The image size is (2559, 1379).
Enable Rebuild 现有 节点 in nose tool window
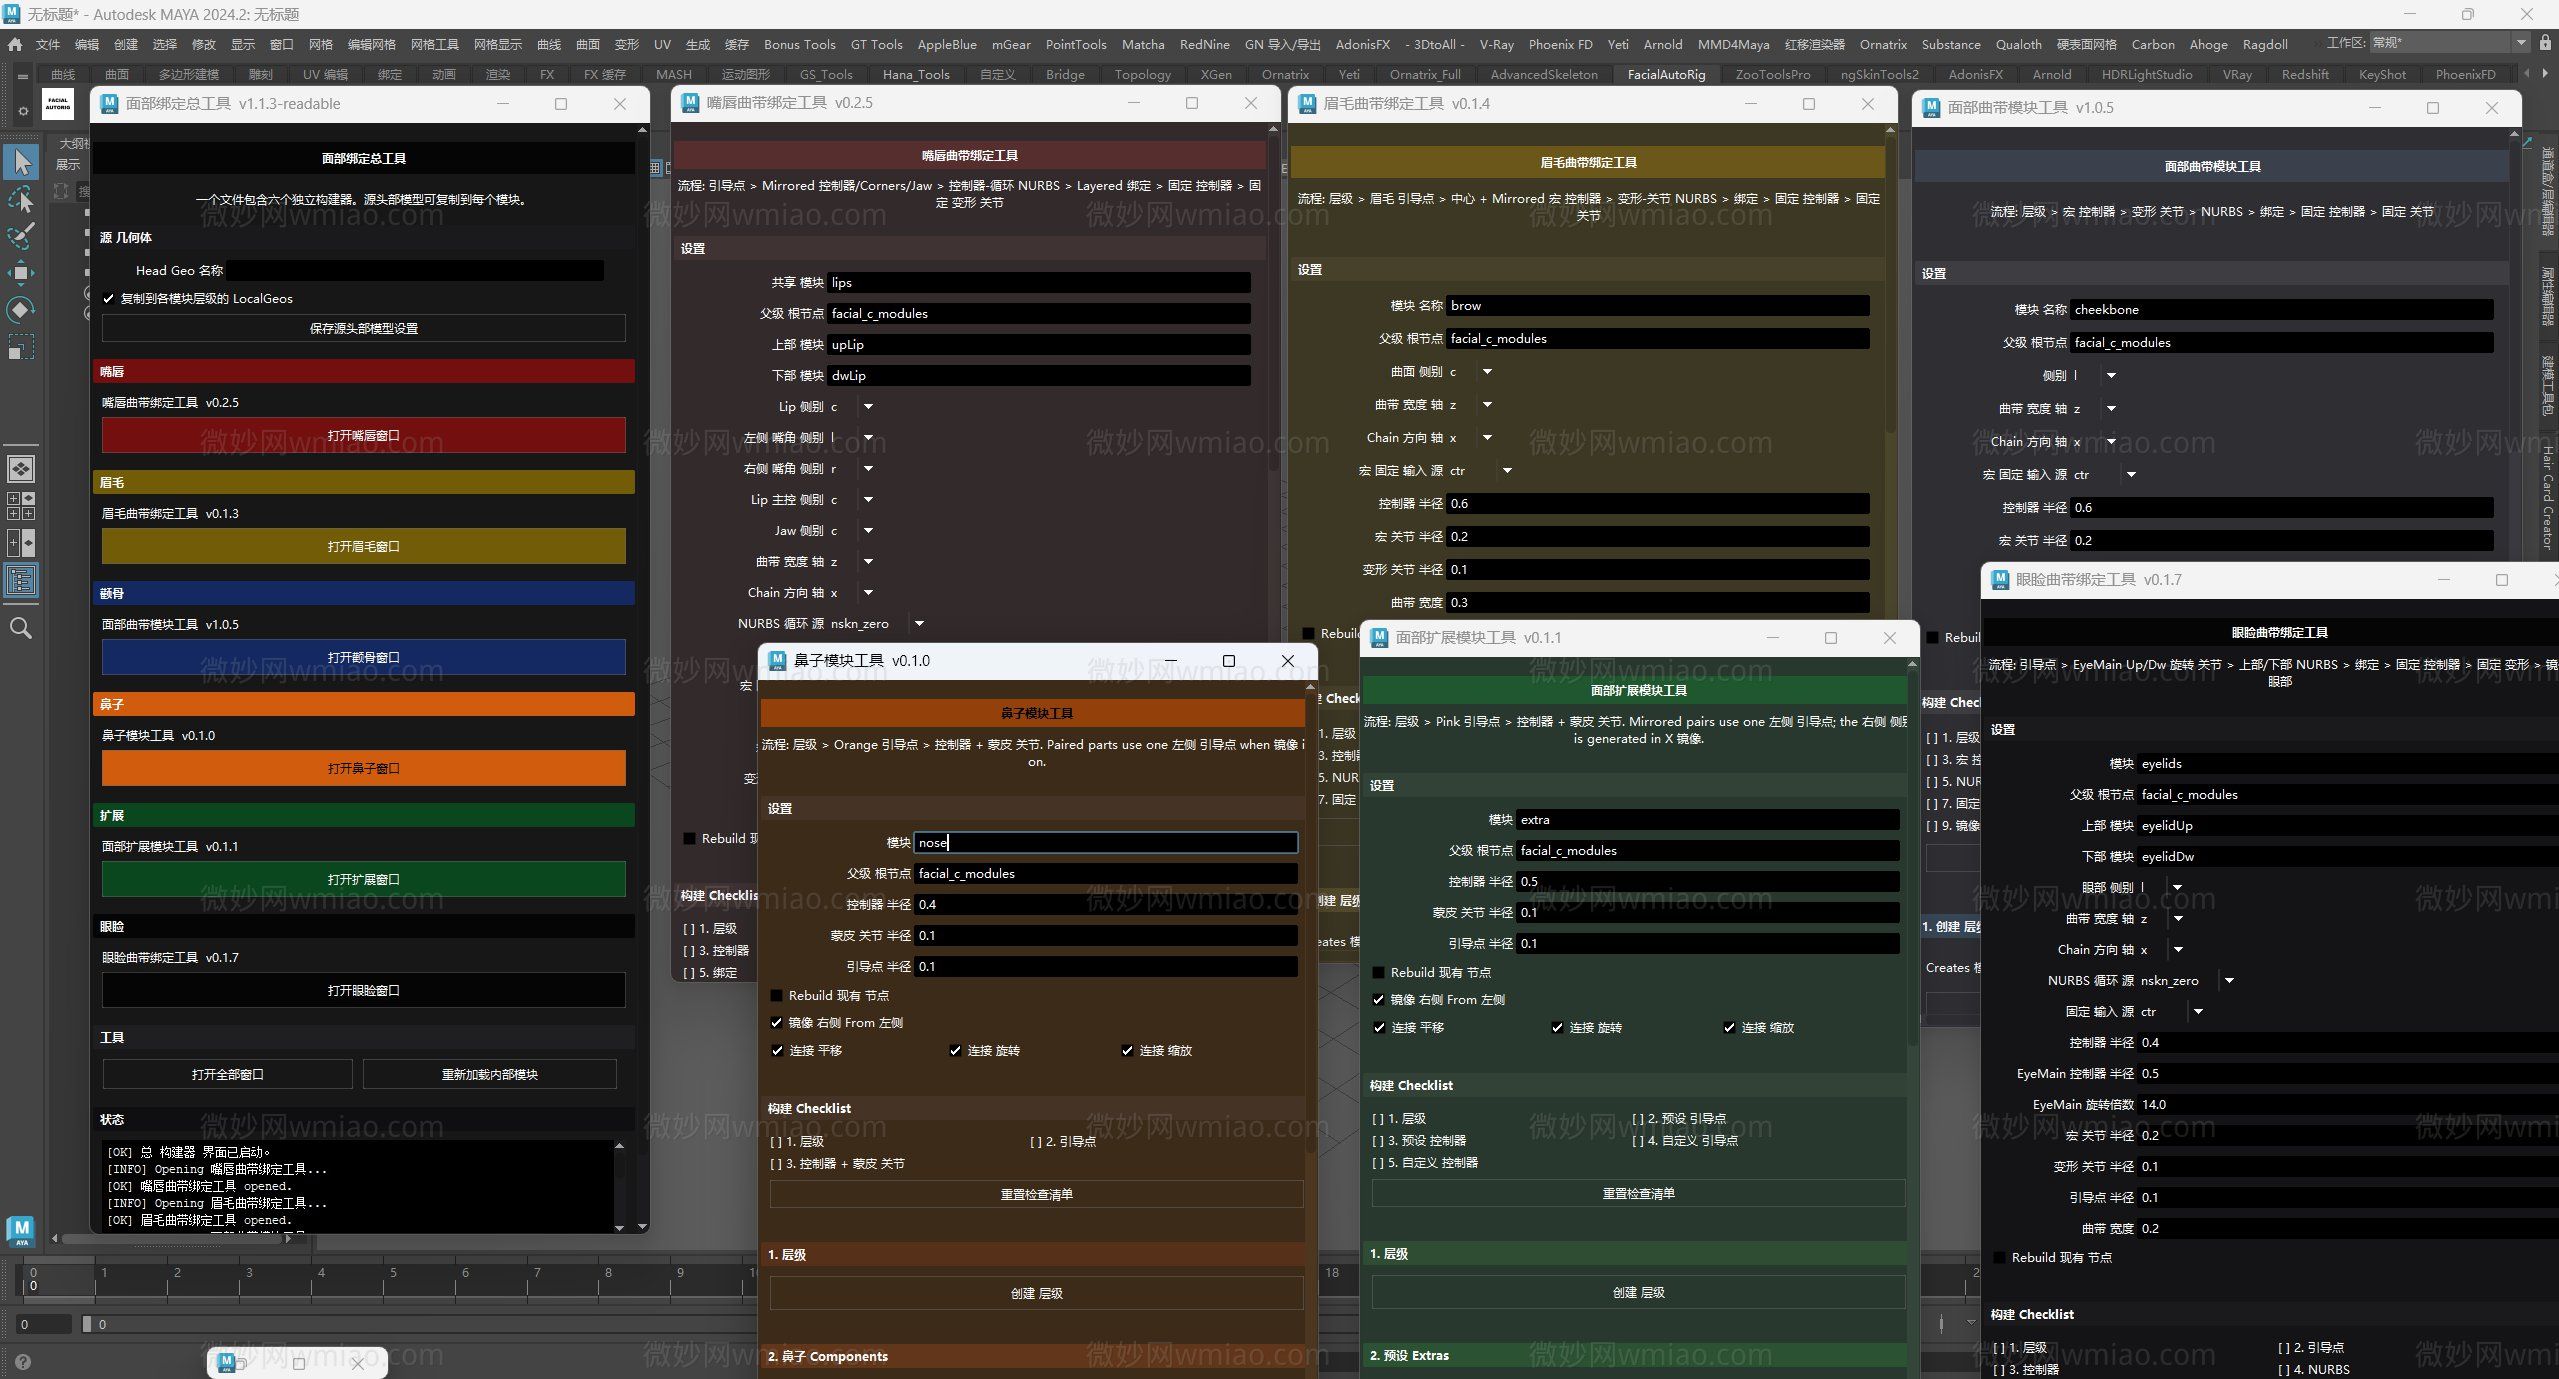point(777,995)
